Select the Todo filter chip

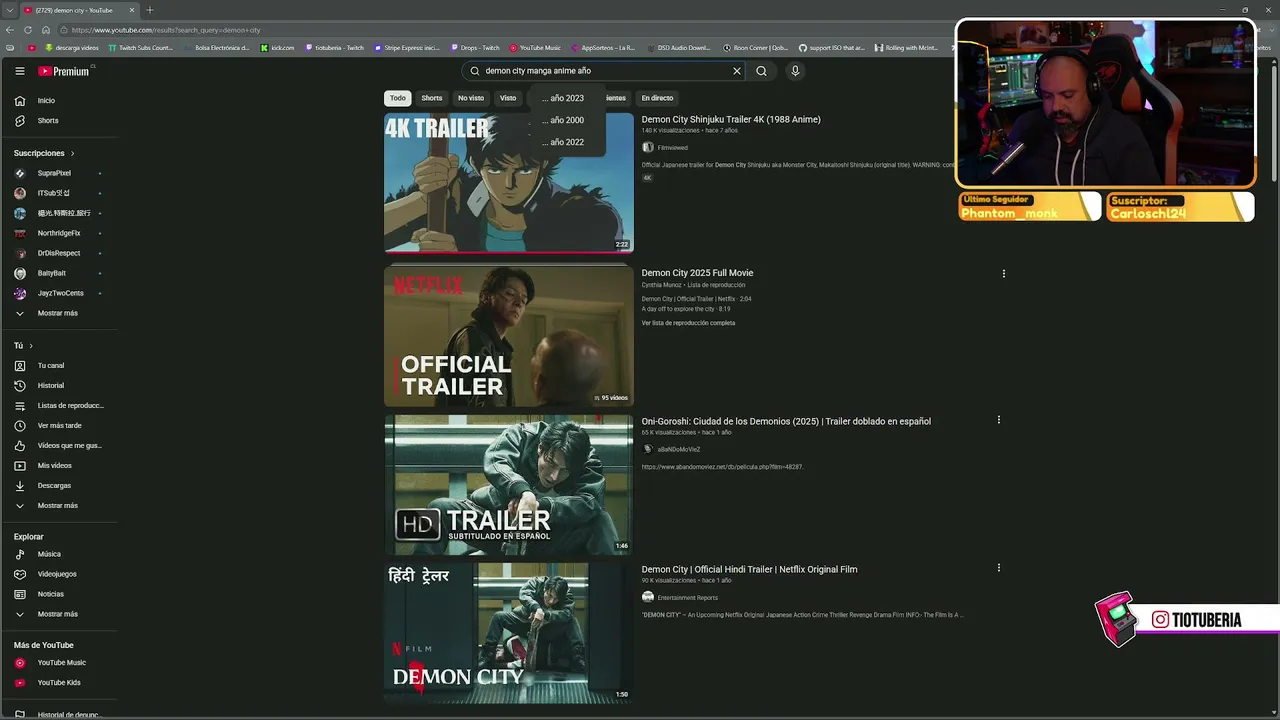click(x=398, y=98)
